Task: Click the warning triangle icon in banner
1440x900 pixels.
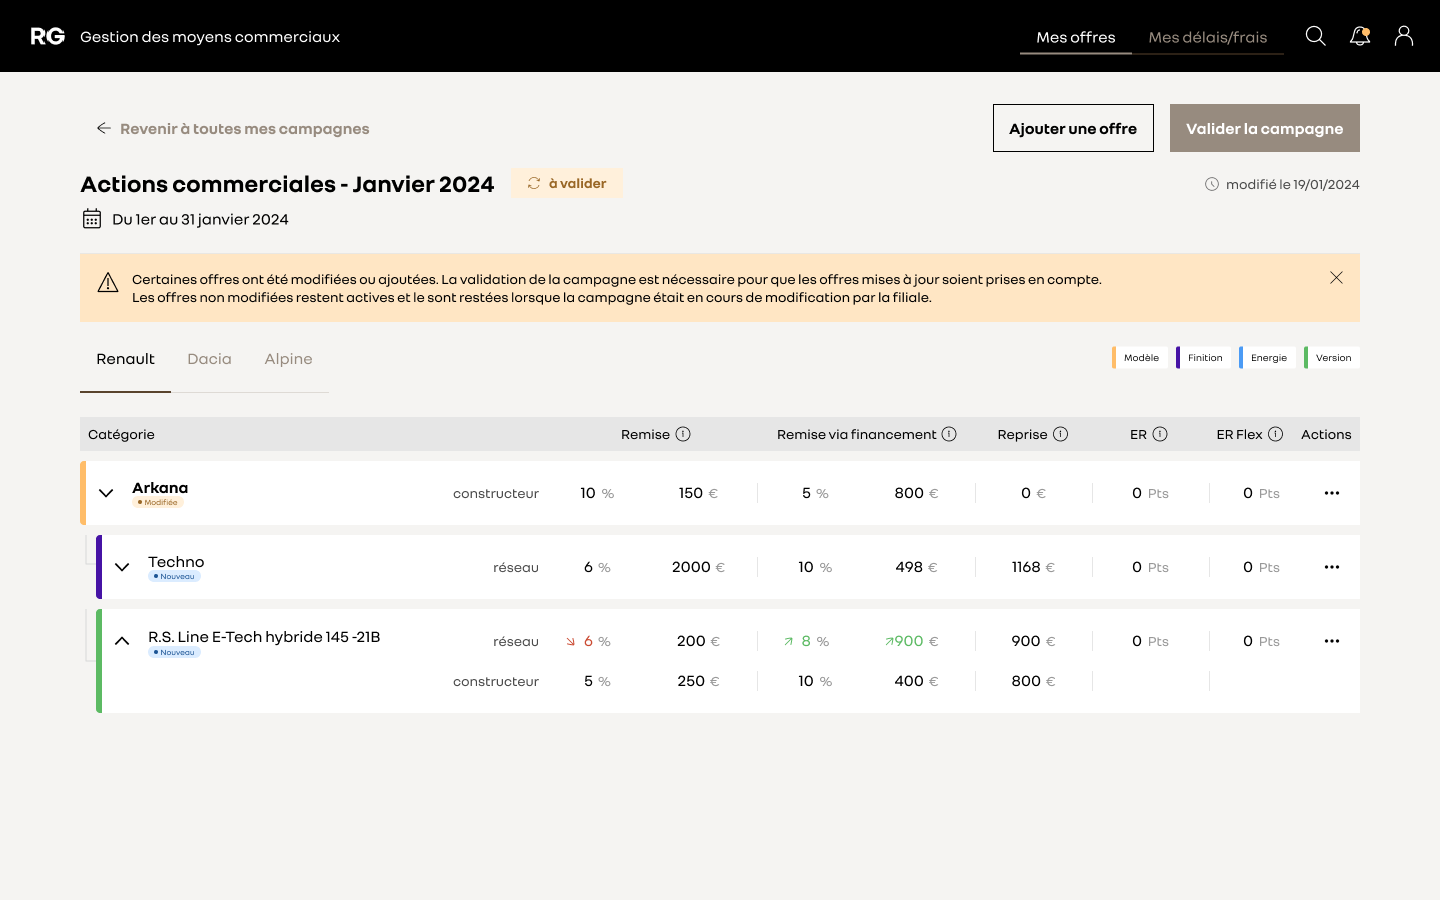Action: tap(108, 283)
